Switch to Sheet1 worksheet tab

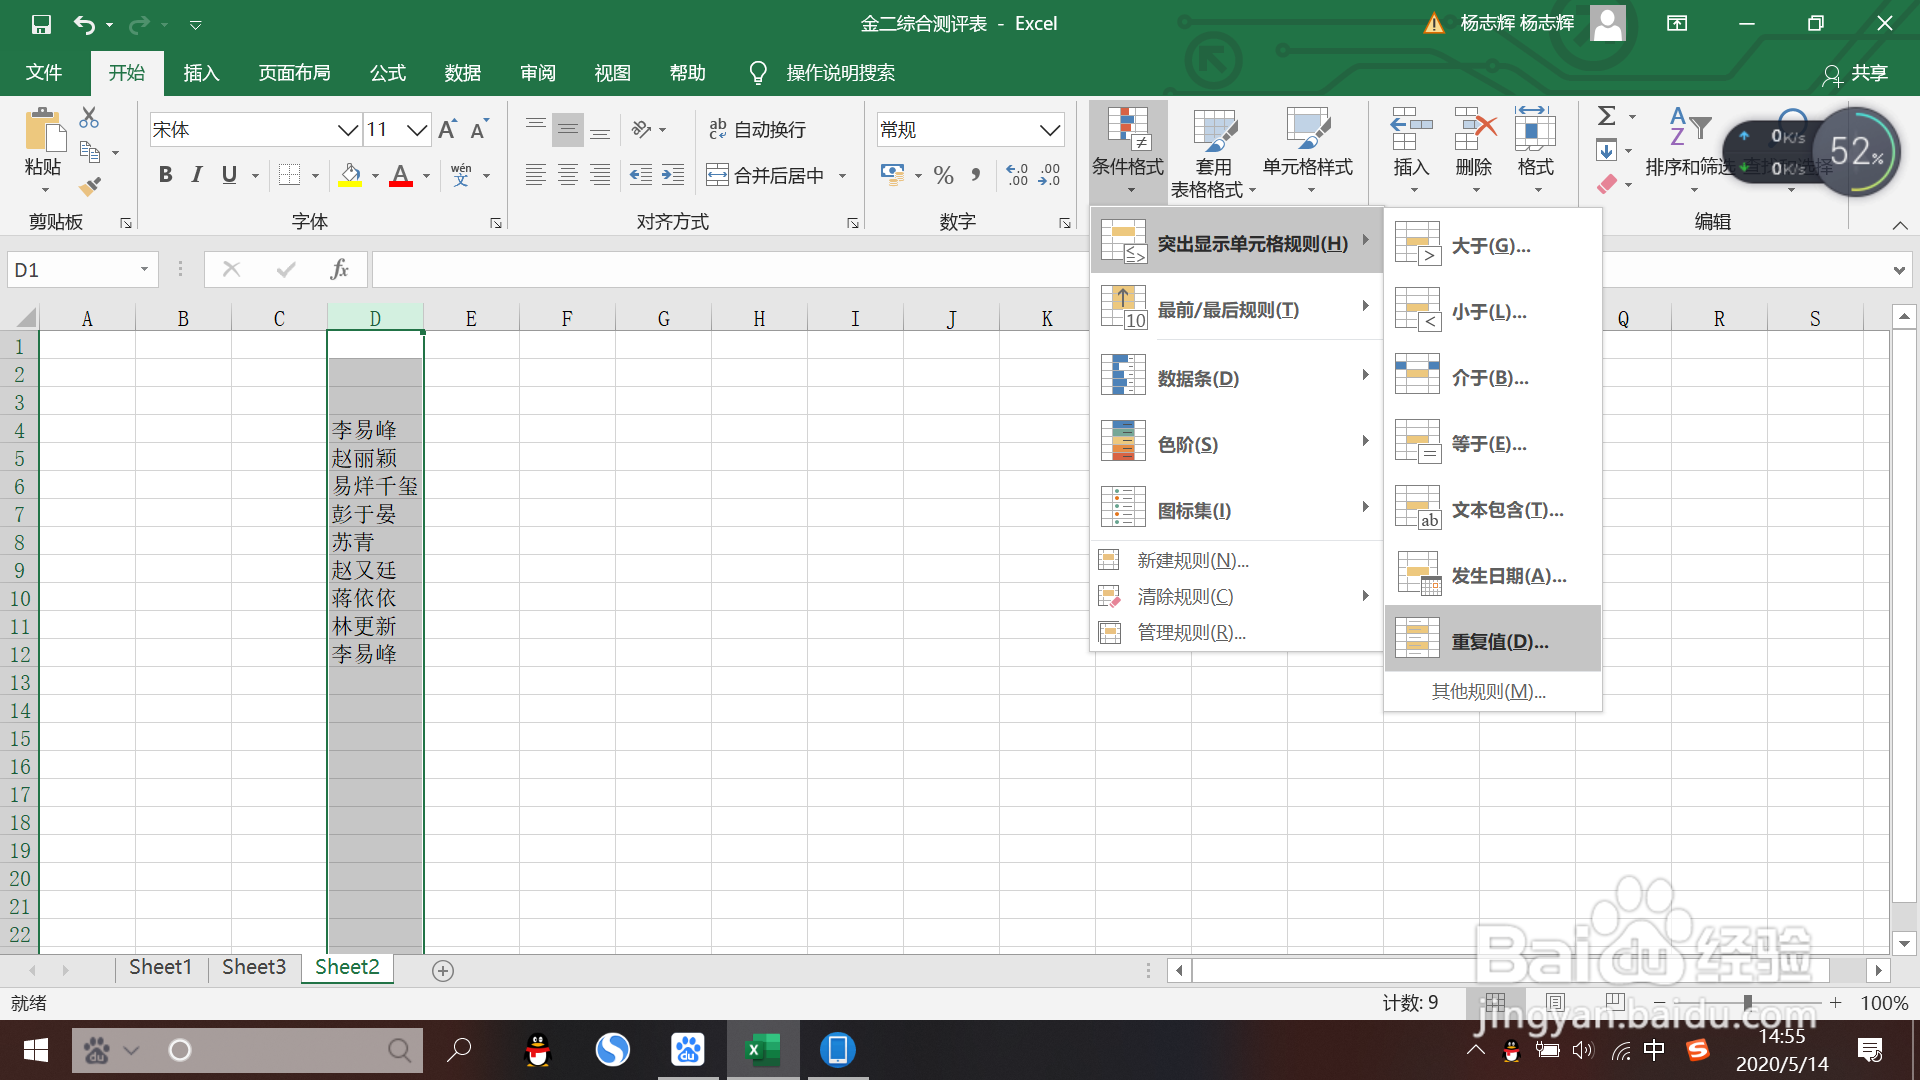click(x=160, y=967)
